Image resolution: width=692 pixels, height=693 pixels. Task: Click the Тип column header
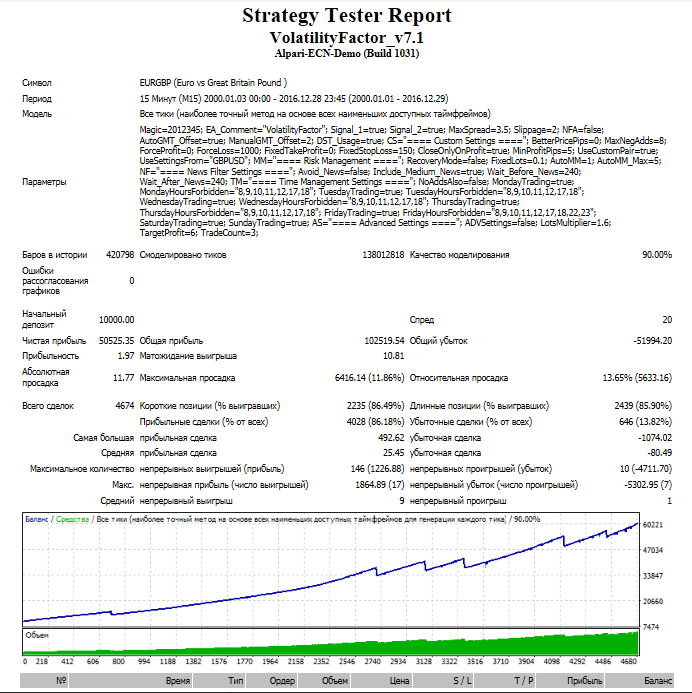pos(219,681)
